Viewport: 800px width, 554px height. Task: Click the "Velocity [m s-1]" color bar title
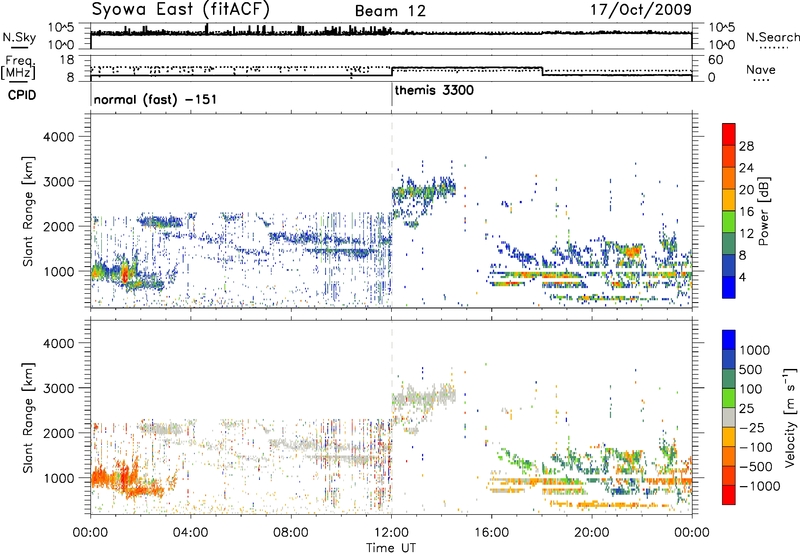[790, 418]
